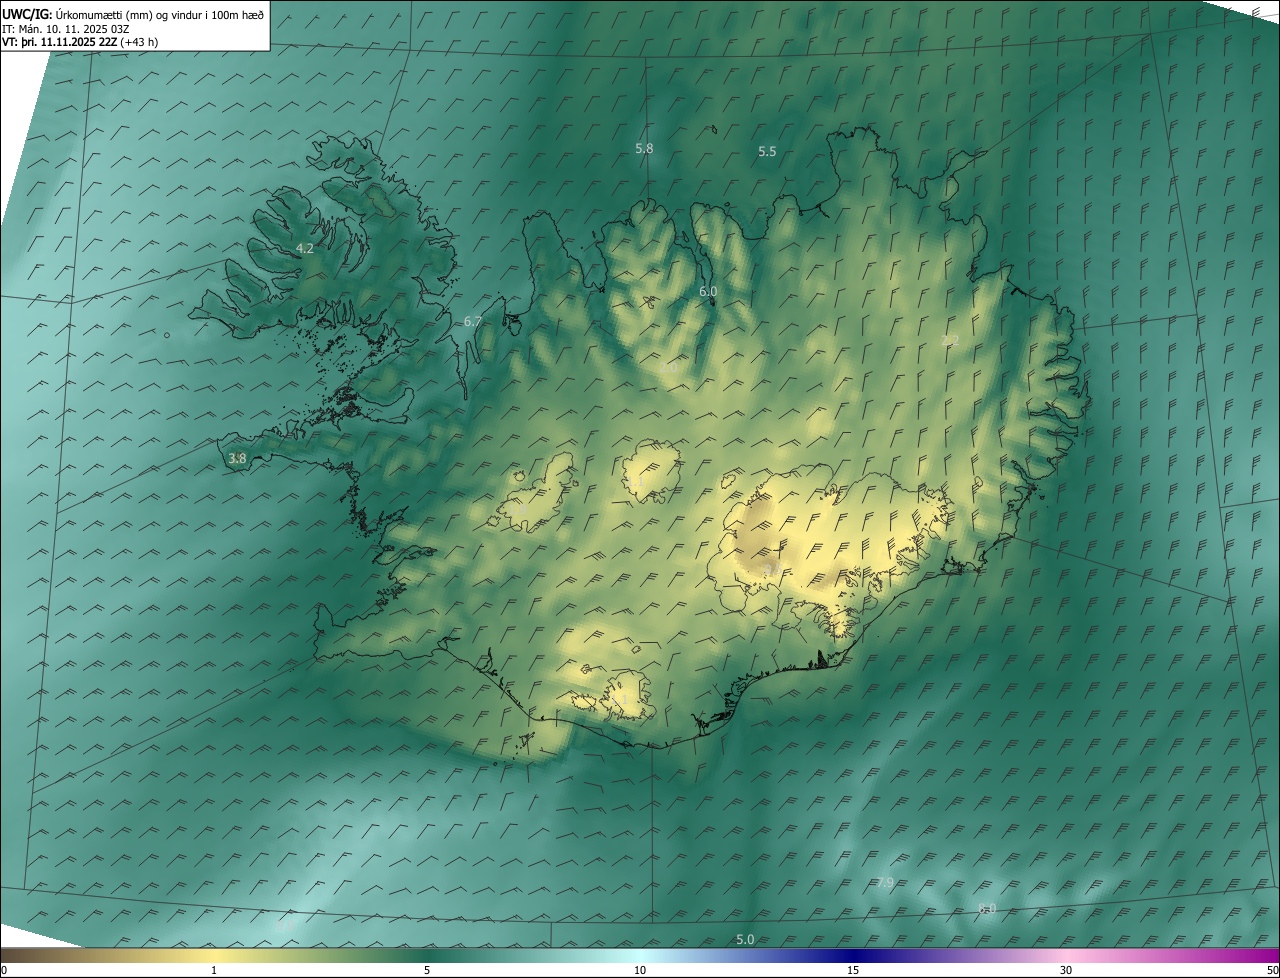Viewport: 1280px width, 978px height.
Task: Click the valid time line "VT: Þri. 11.11.2025 22Z (+43 h)"
Action: pos(80,42)
